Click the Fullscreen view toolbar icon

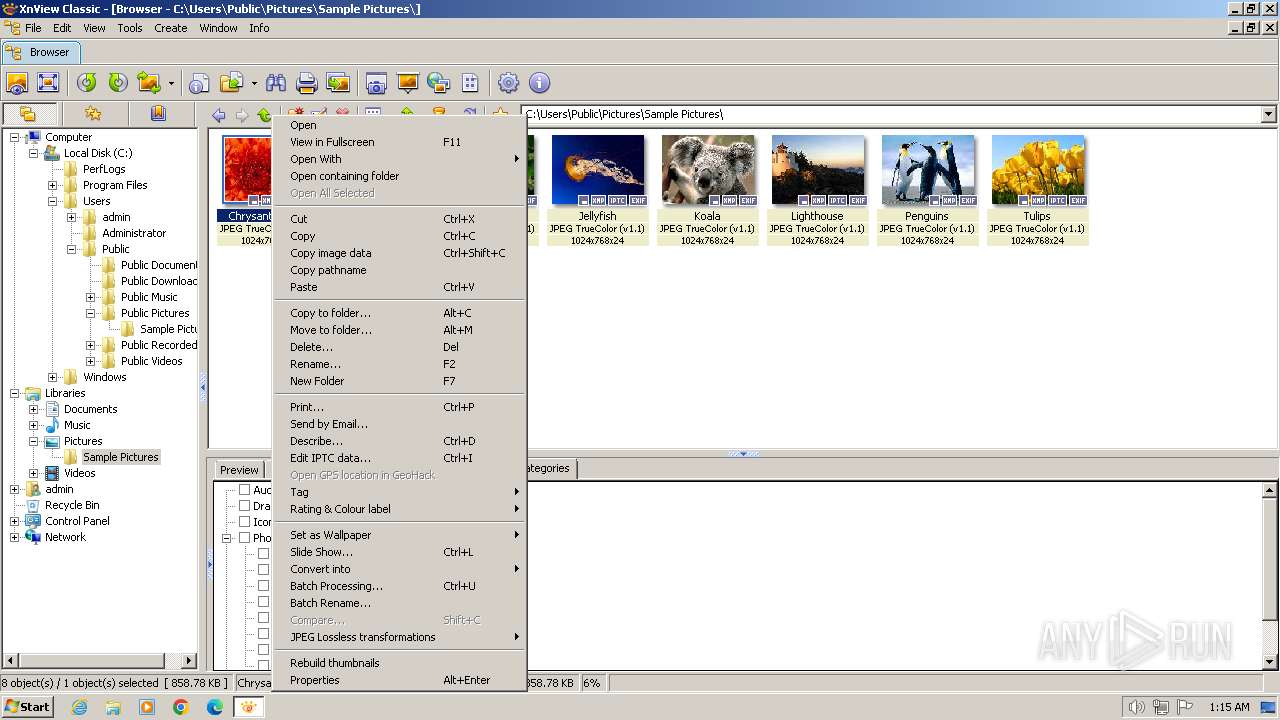48,83
